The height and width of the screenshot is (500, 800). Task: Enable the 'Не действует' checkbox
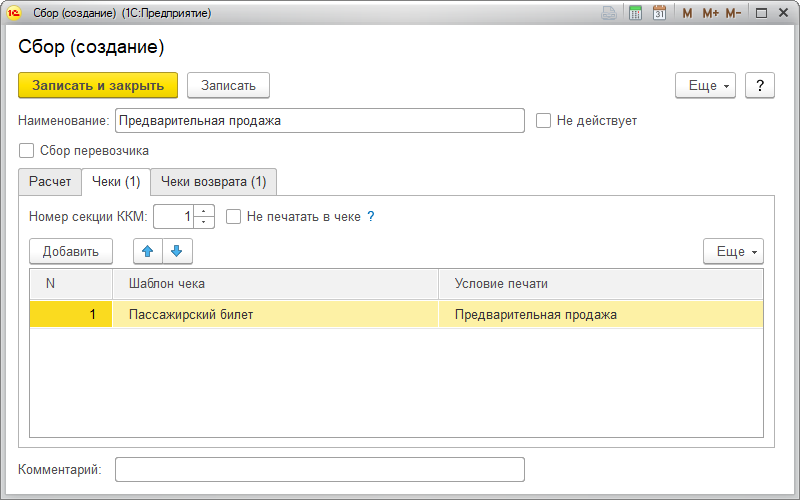544,121
